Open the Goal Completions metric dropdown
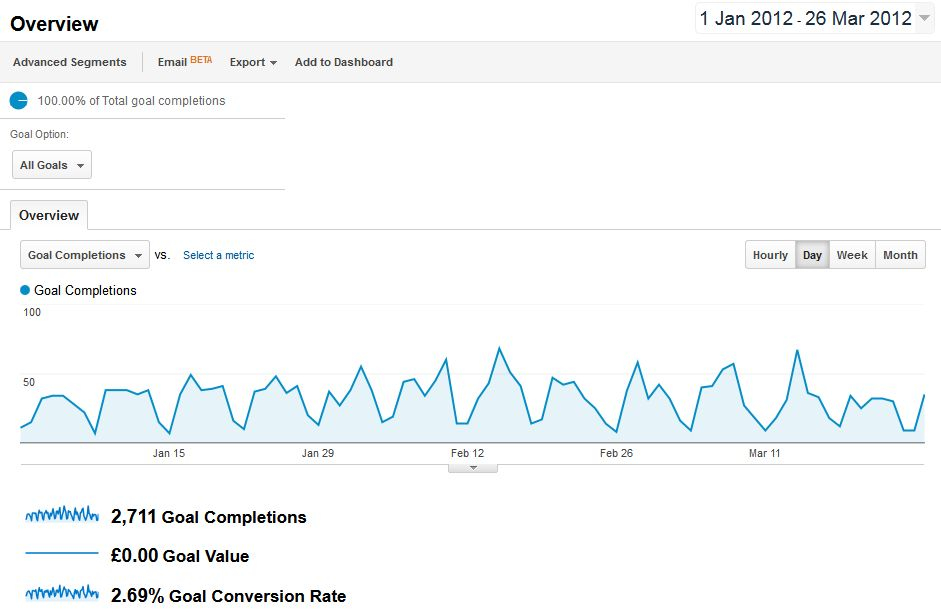941x616 pixels. (85, 255)
